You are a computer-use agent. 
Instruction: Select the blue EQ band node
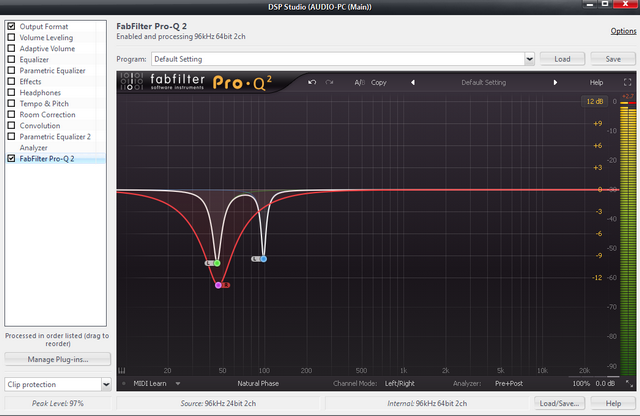(264, 259)
